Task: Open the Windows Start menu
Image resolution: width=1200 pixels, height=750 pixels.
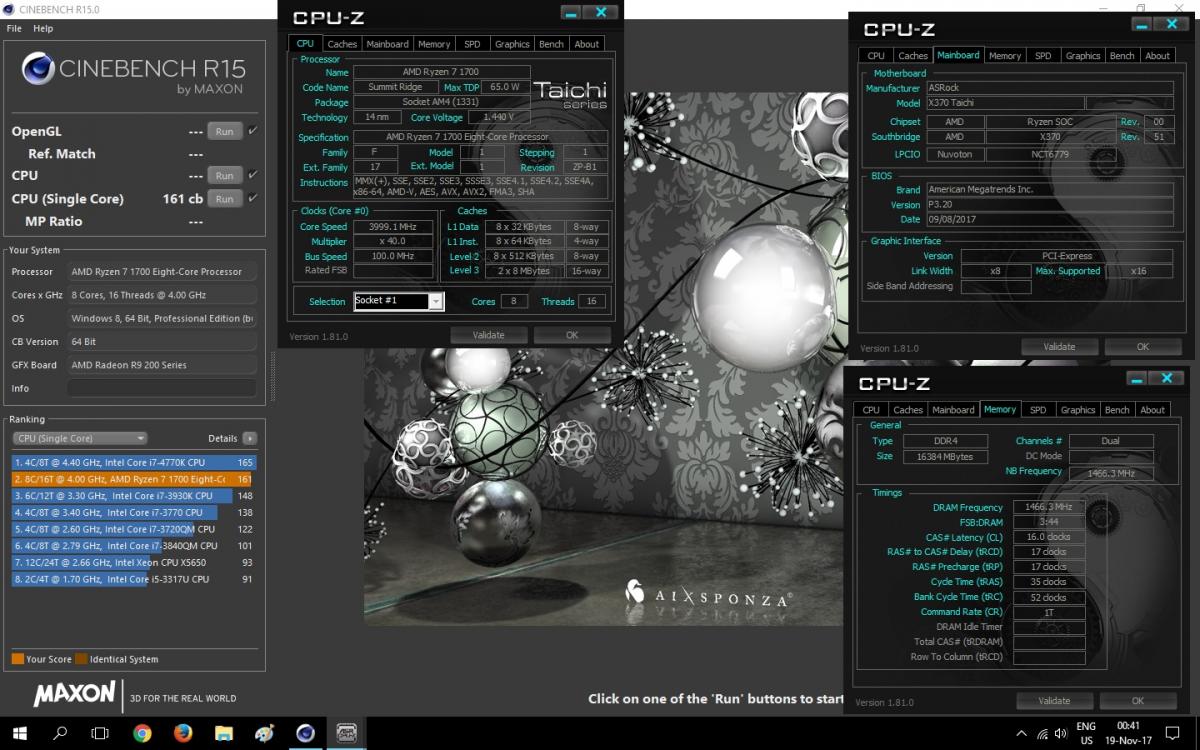Action: pyautogui.click(x=19, y=733)
